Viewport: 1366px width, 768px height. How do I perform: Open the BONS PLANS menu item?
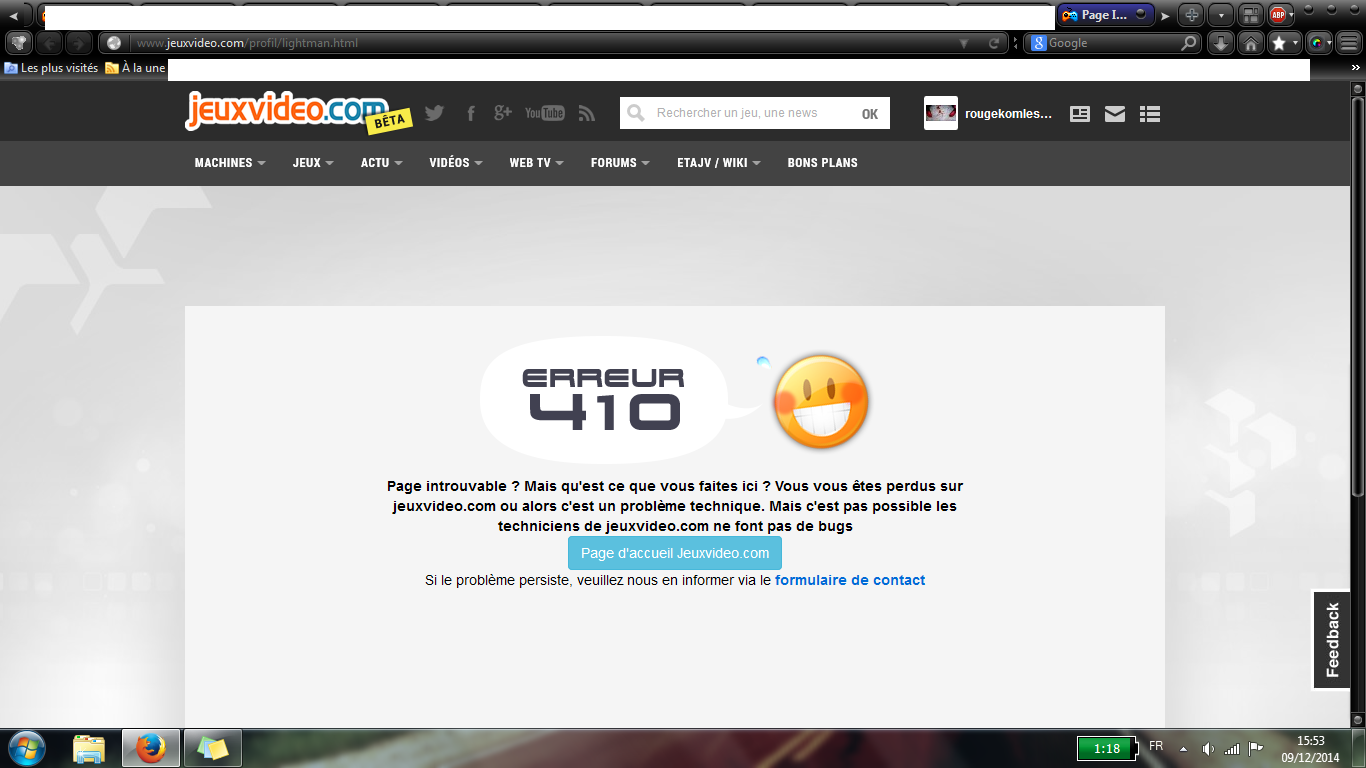tap(822, 163)
